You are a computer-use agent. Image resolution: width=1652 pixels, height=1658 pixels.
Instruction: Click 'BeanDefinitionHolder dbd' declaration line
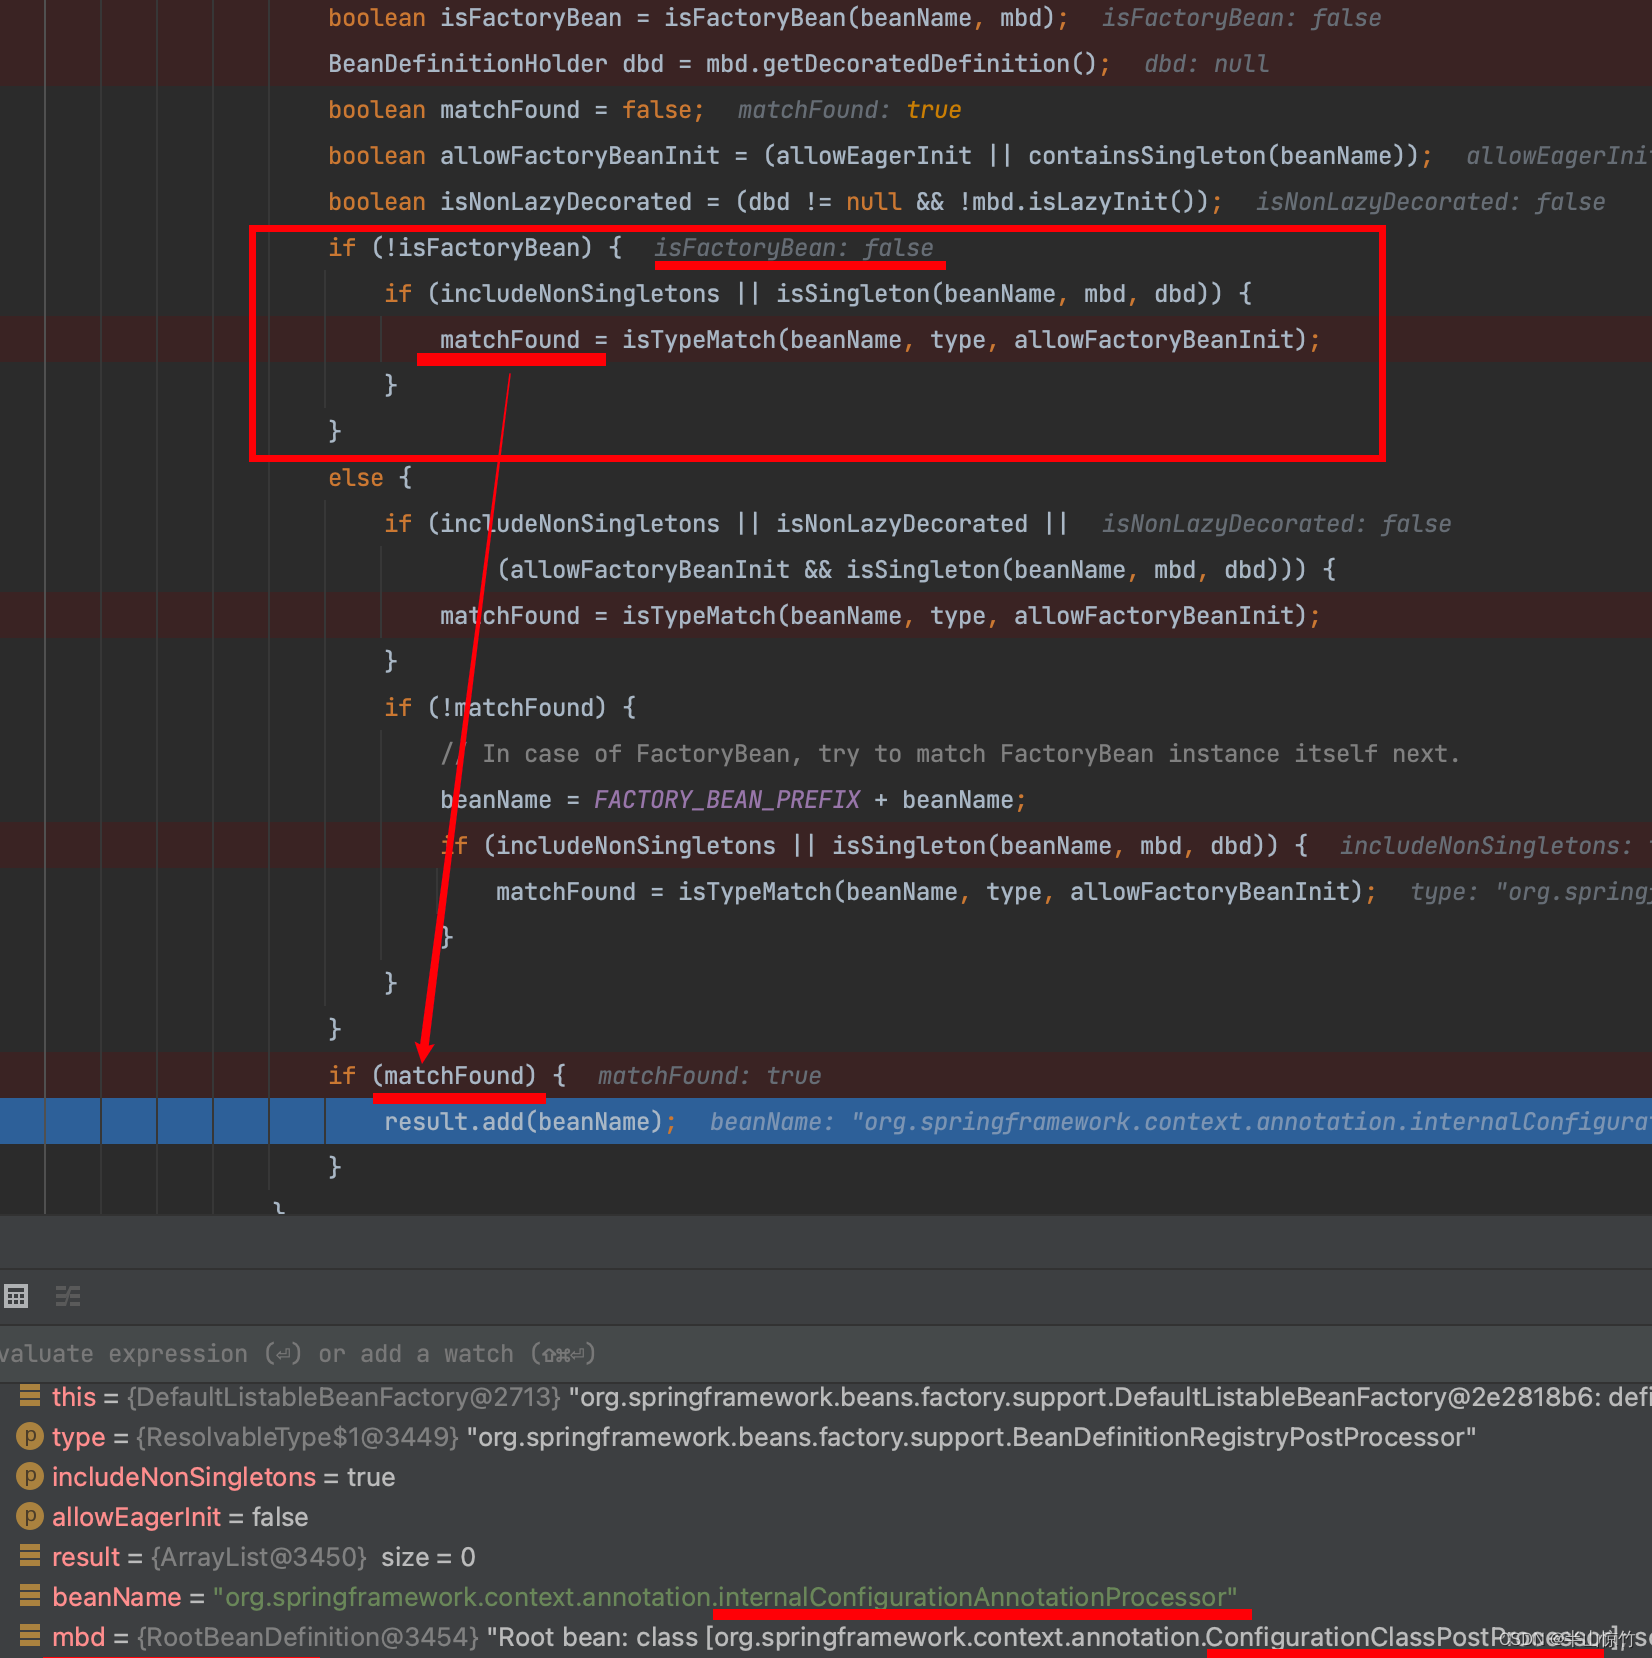(x=719, y=63)
